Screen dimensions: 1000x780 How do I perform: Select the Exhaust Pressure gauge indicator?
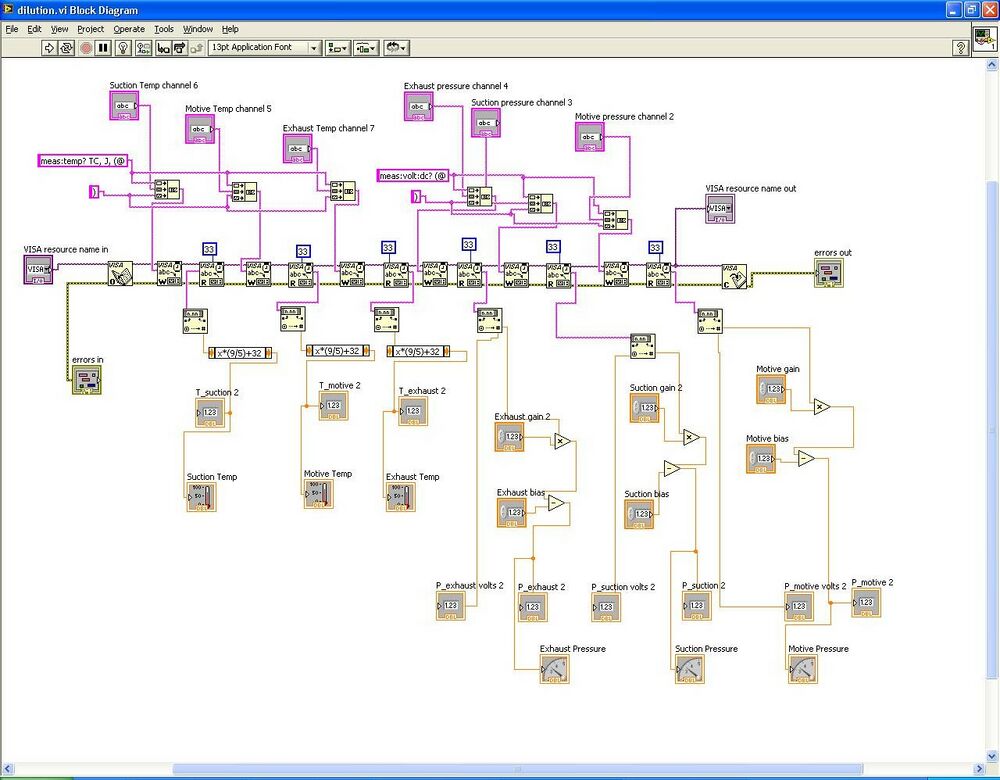(554, 670)
